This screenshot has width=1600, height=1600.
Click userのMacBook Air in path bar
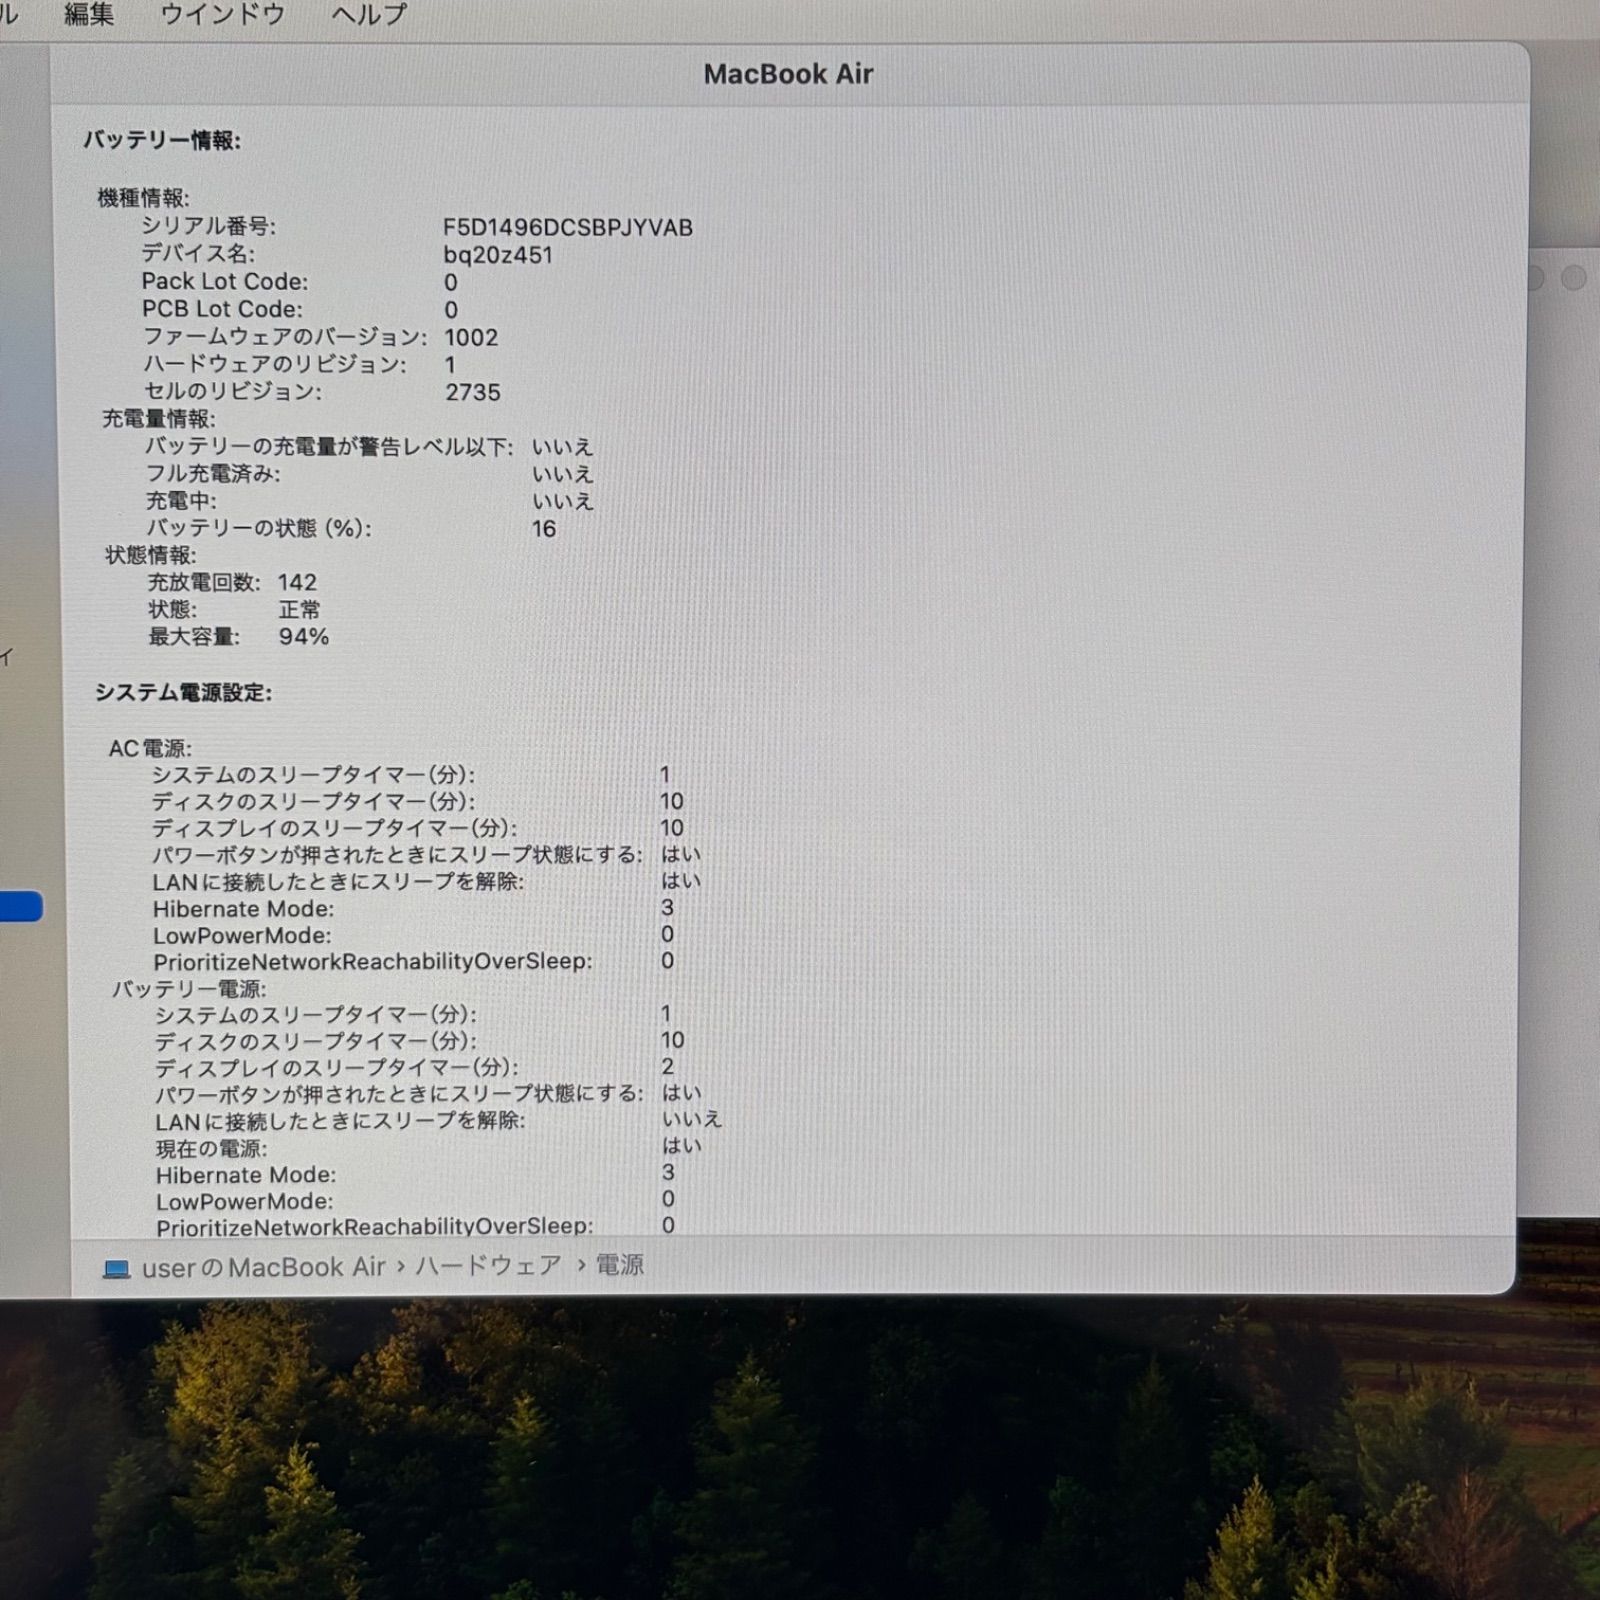(x=264, y=1267)
